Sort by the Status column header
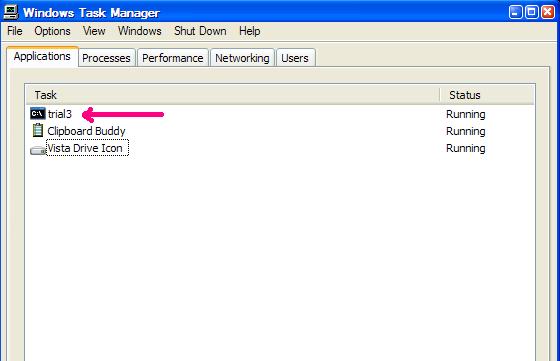Image resolution: width=560 pixels, height=361 pixels. point(487,95)
